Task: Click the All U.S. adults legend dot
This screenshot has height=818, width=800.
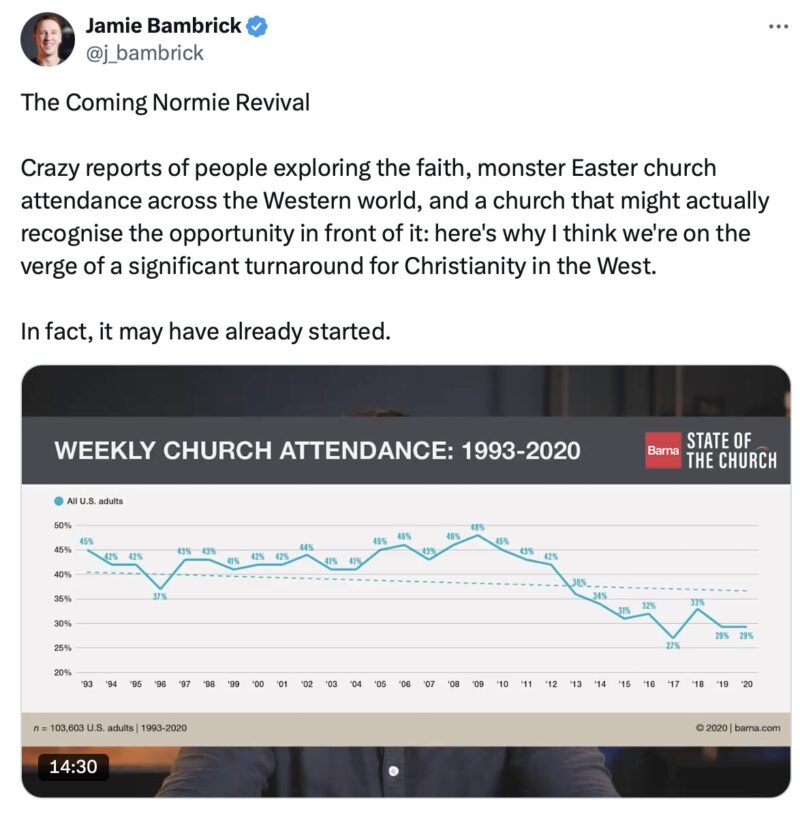Action: point(59,500)
